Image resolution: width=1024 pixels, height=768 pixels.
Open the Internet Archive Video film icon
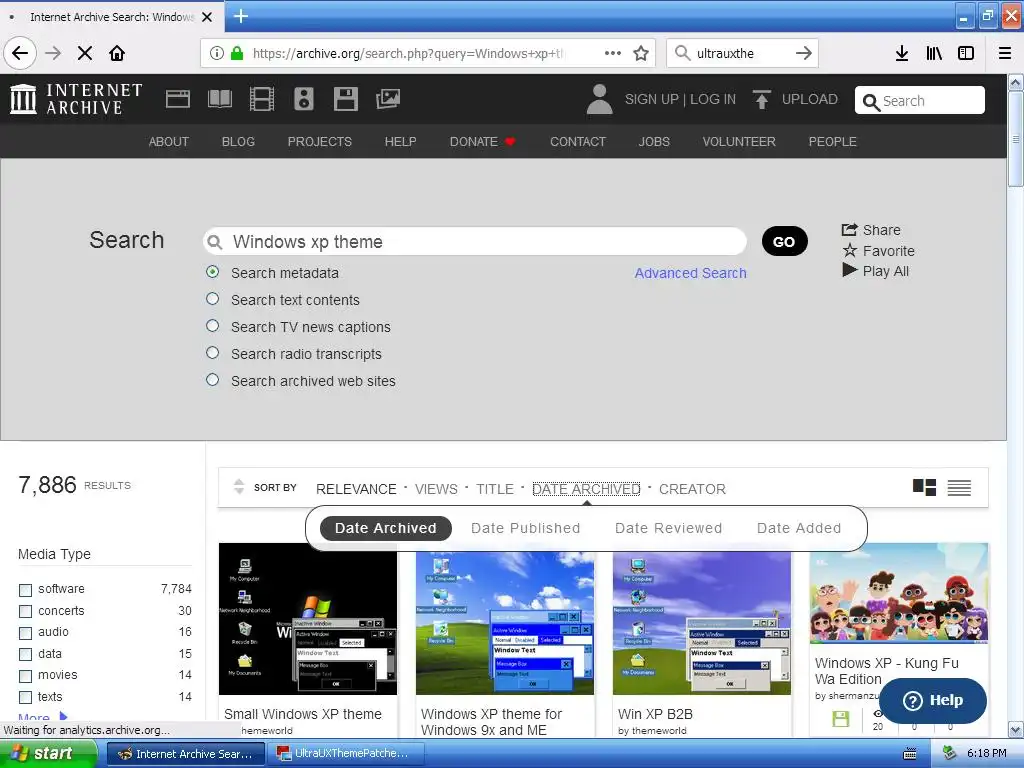(x=262, y=99)
